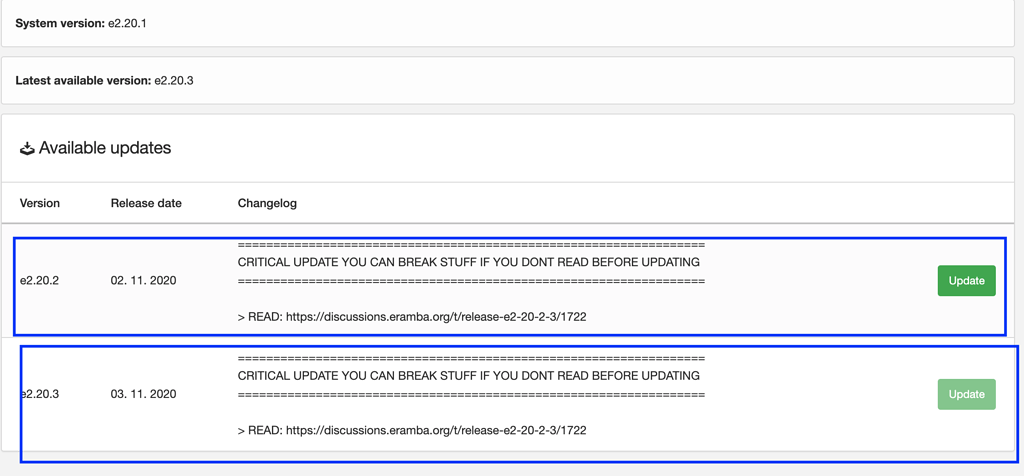Select the e2.20.2 version cell

coord(40,281)
